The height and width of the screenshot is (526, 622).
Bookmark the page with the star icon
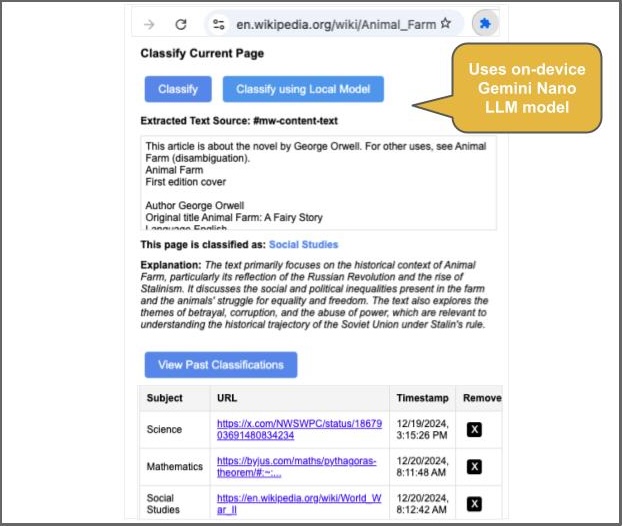click(x=446, y=23)
